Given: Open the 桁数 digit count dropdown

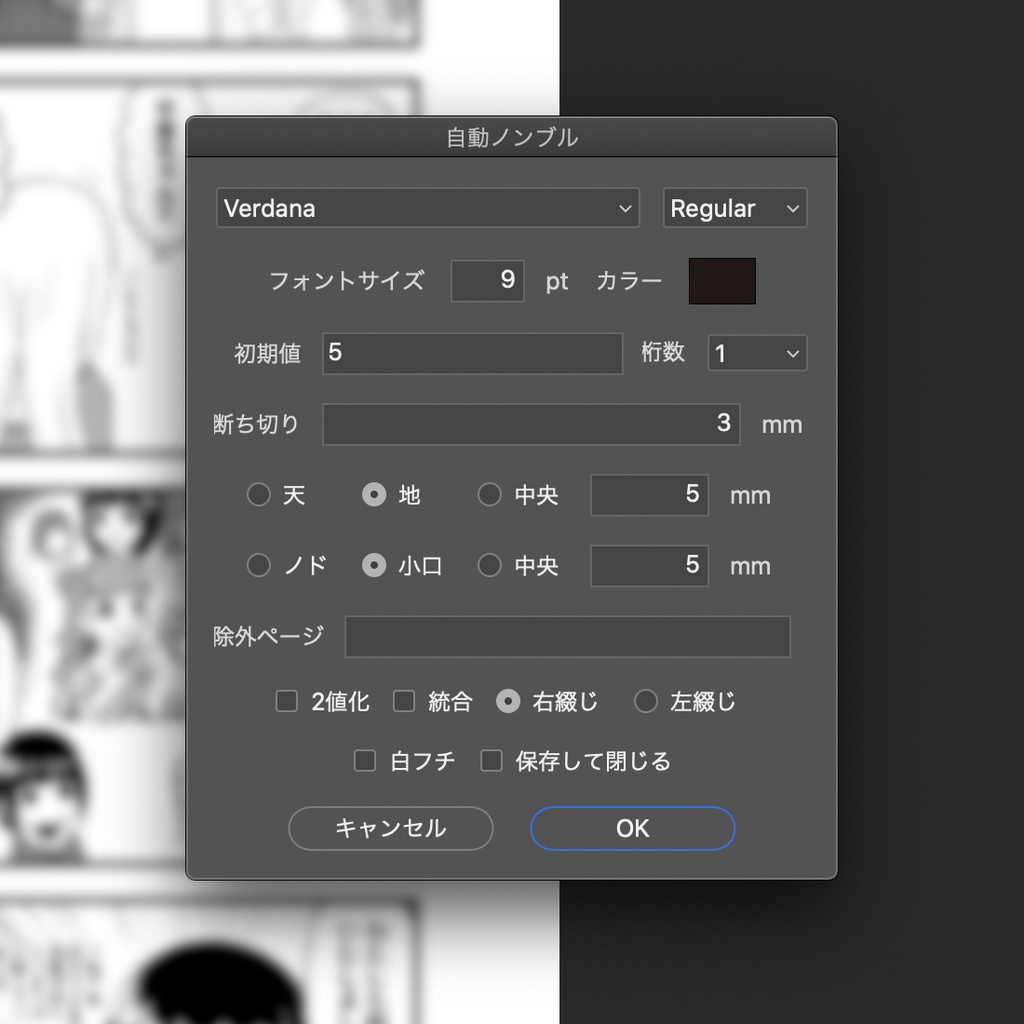Looking at the screenshot, I should (x=757, y=353).
